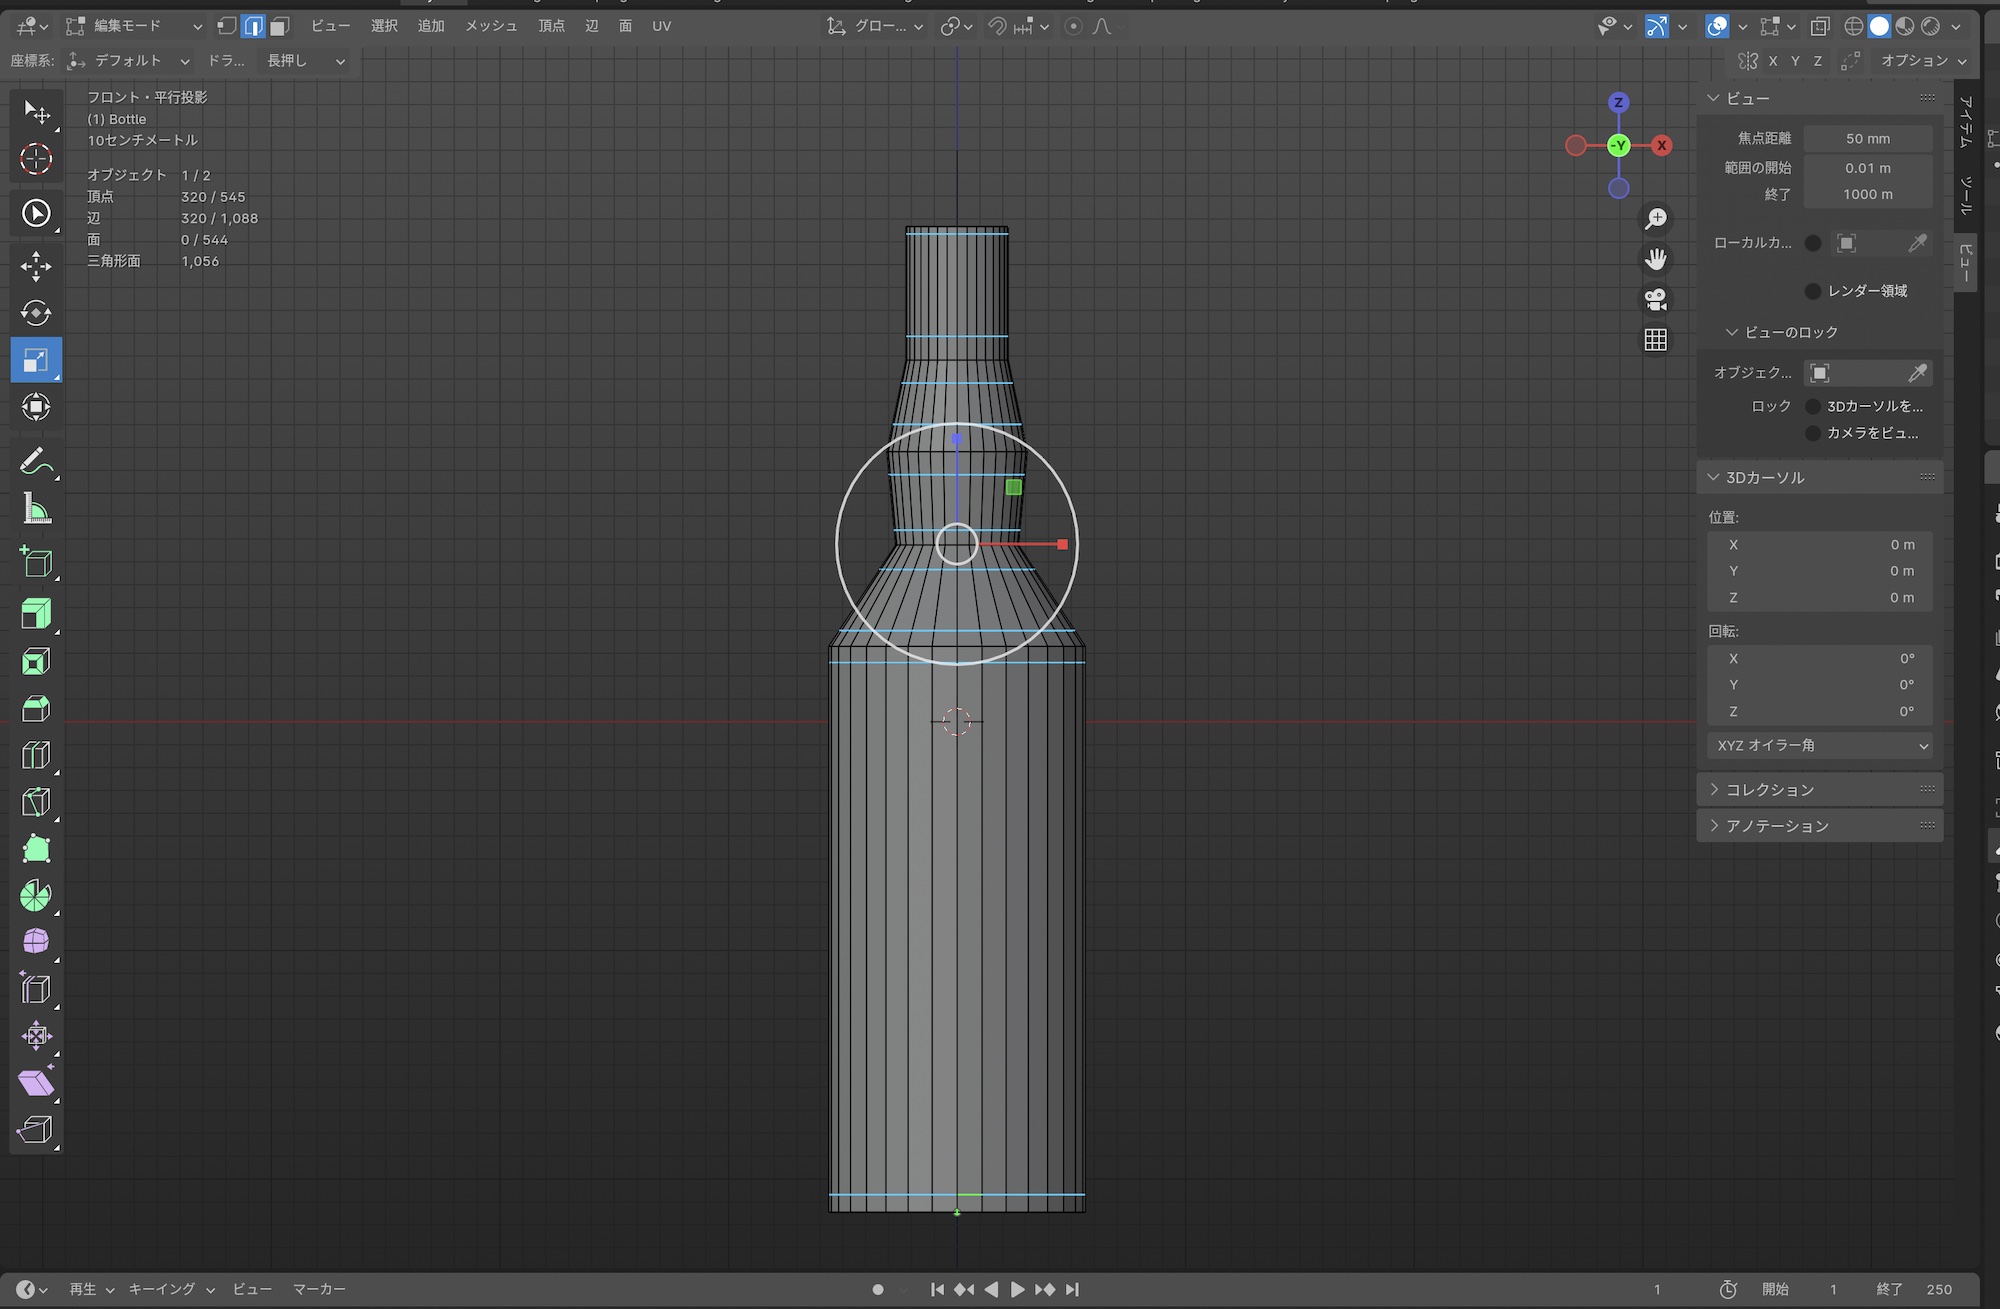This screenshot has width=2000, height=1309.
Task: Choose the Loop Cut tool
Action: click(x=36, y=755)
